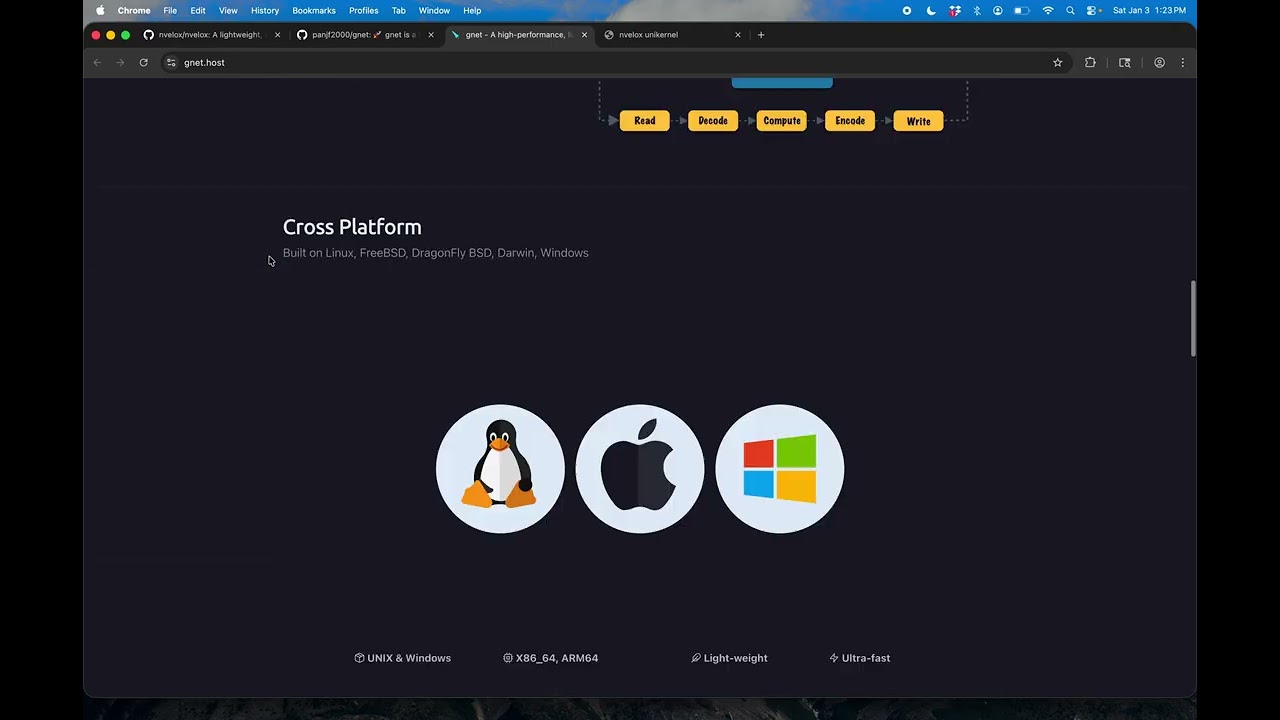The height and width of the screenshot is (720, 1280).
Task: Open date and time in menu bar
Action: (x=1149, y=10)
